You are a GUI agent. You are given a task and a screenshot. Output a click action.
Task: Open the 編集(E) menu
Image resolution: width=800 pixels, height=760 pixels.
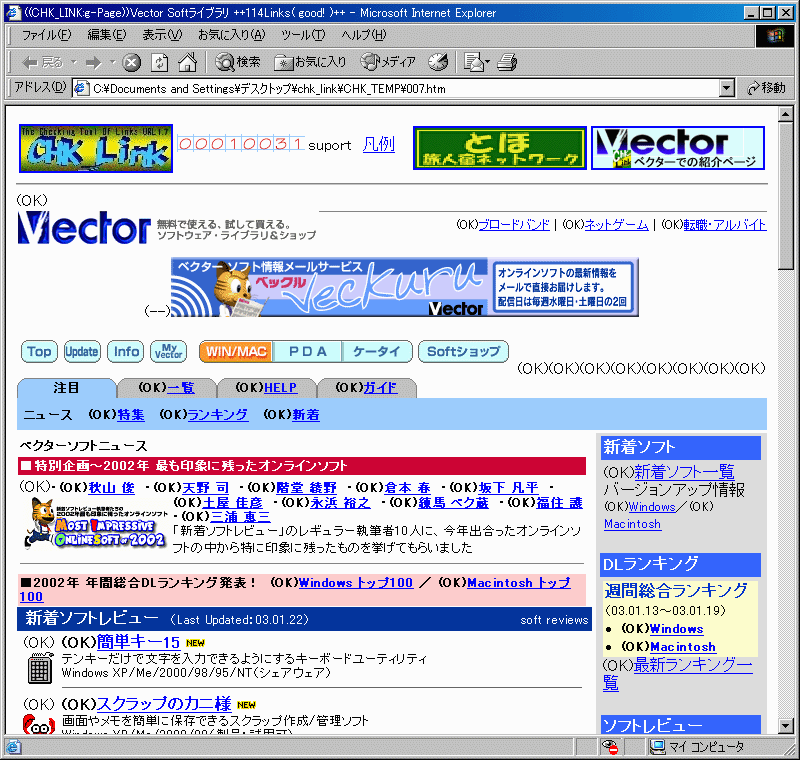107,35
